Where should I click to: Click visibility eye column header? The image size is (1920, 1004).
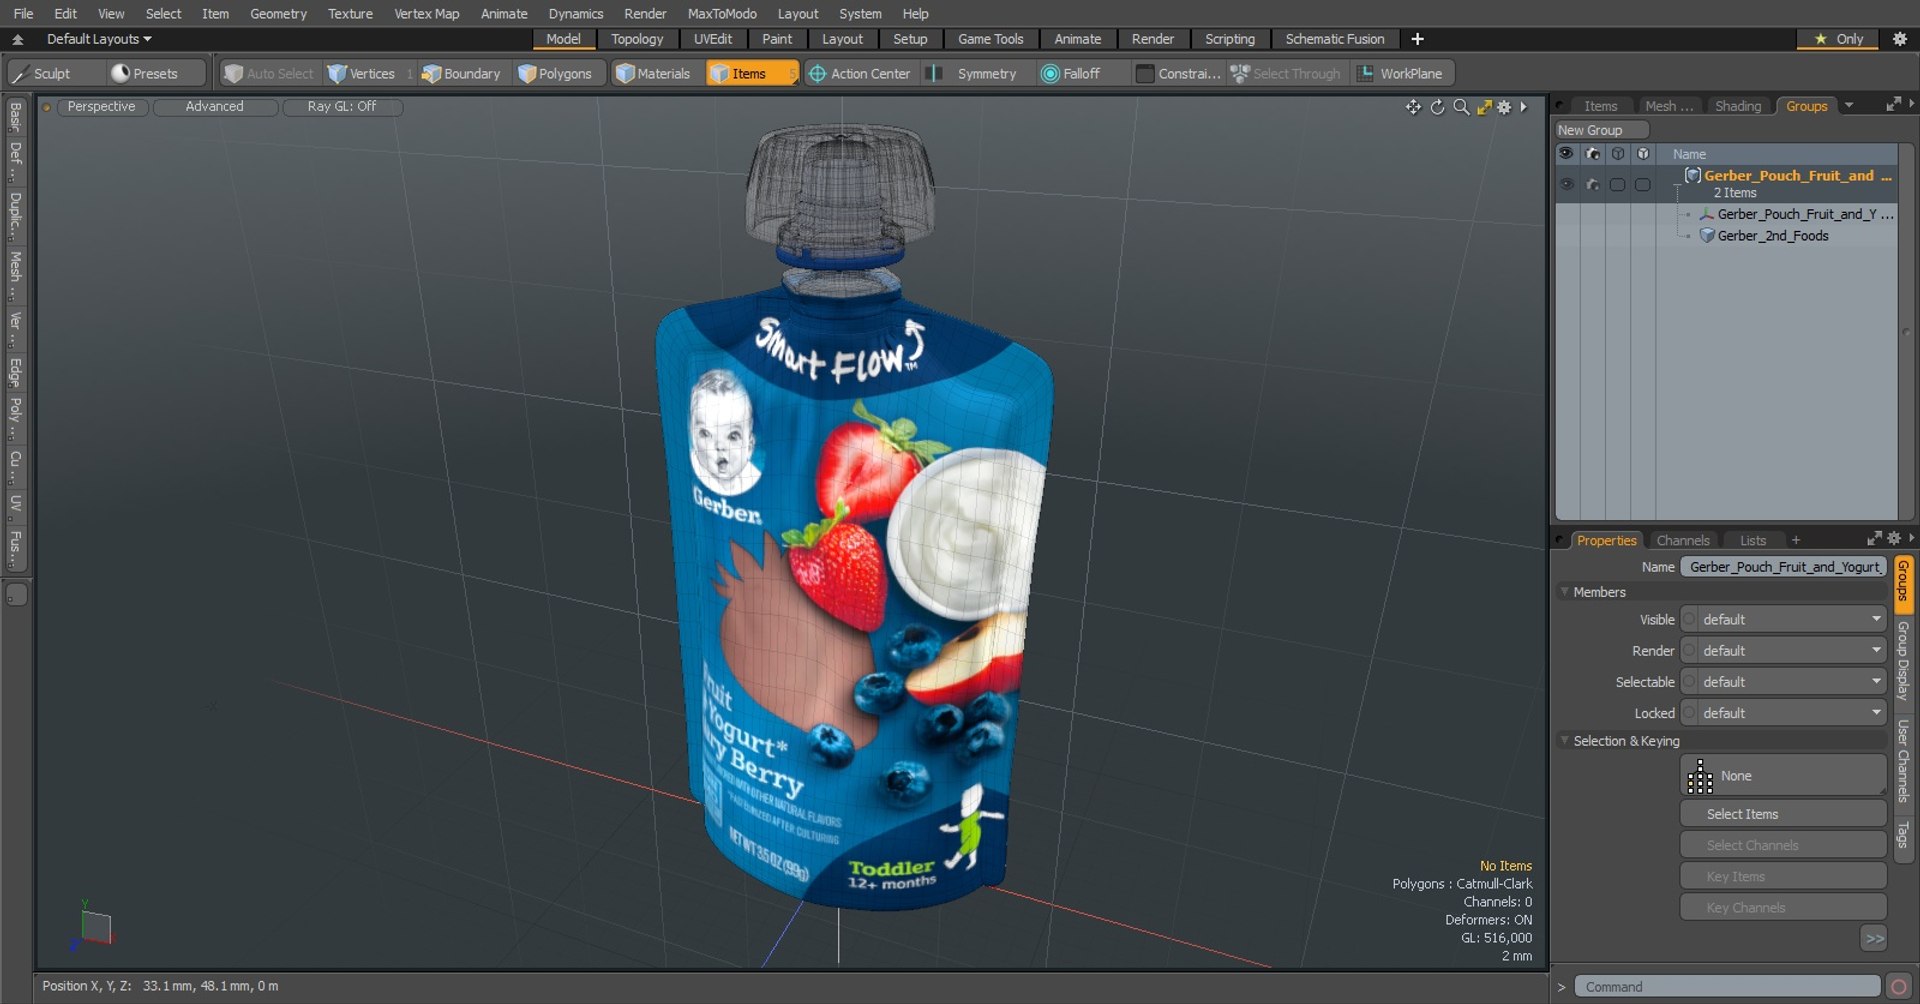(x=1566, y=154)
